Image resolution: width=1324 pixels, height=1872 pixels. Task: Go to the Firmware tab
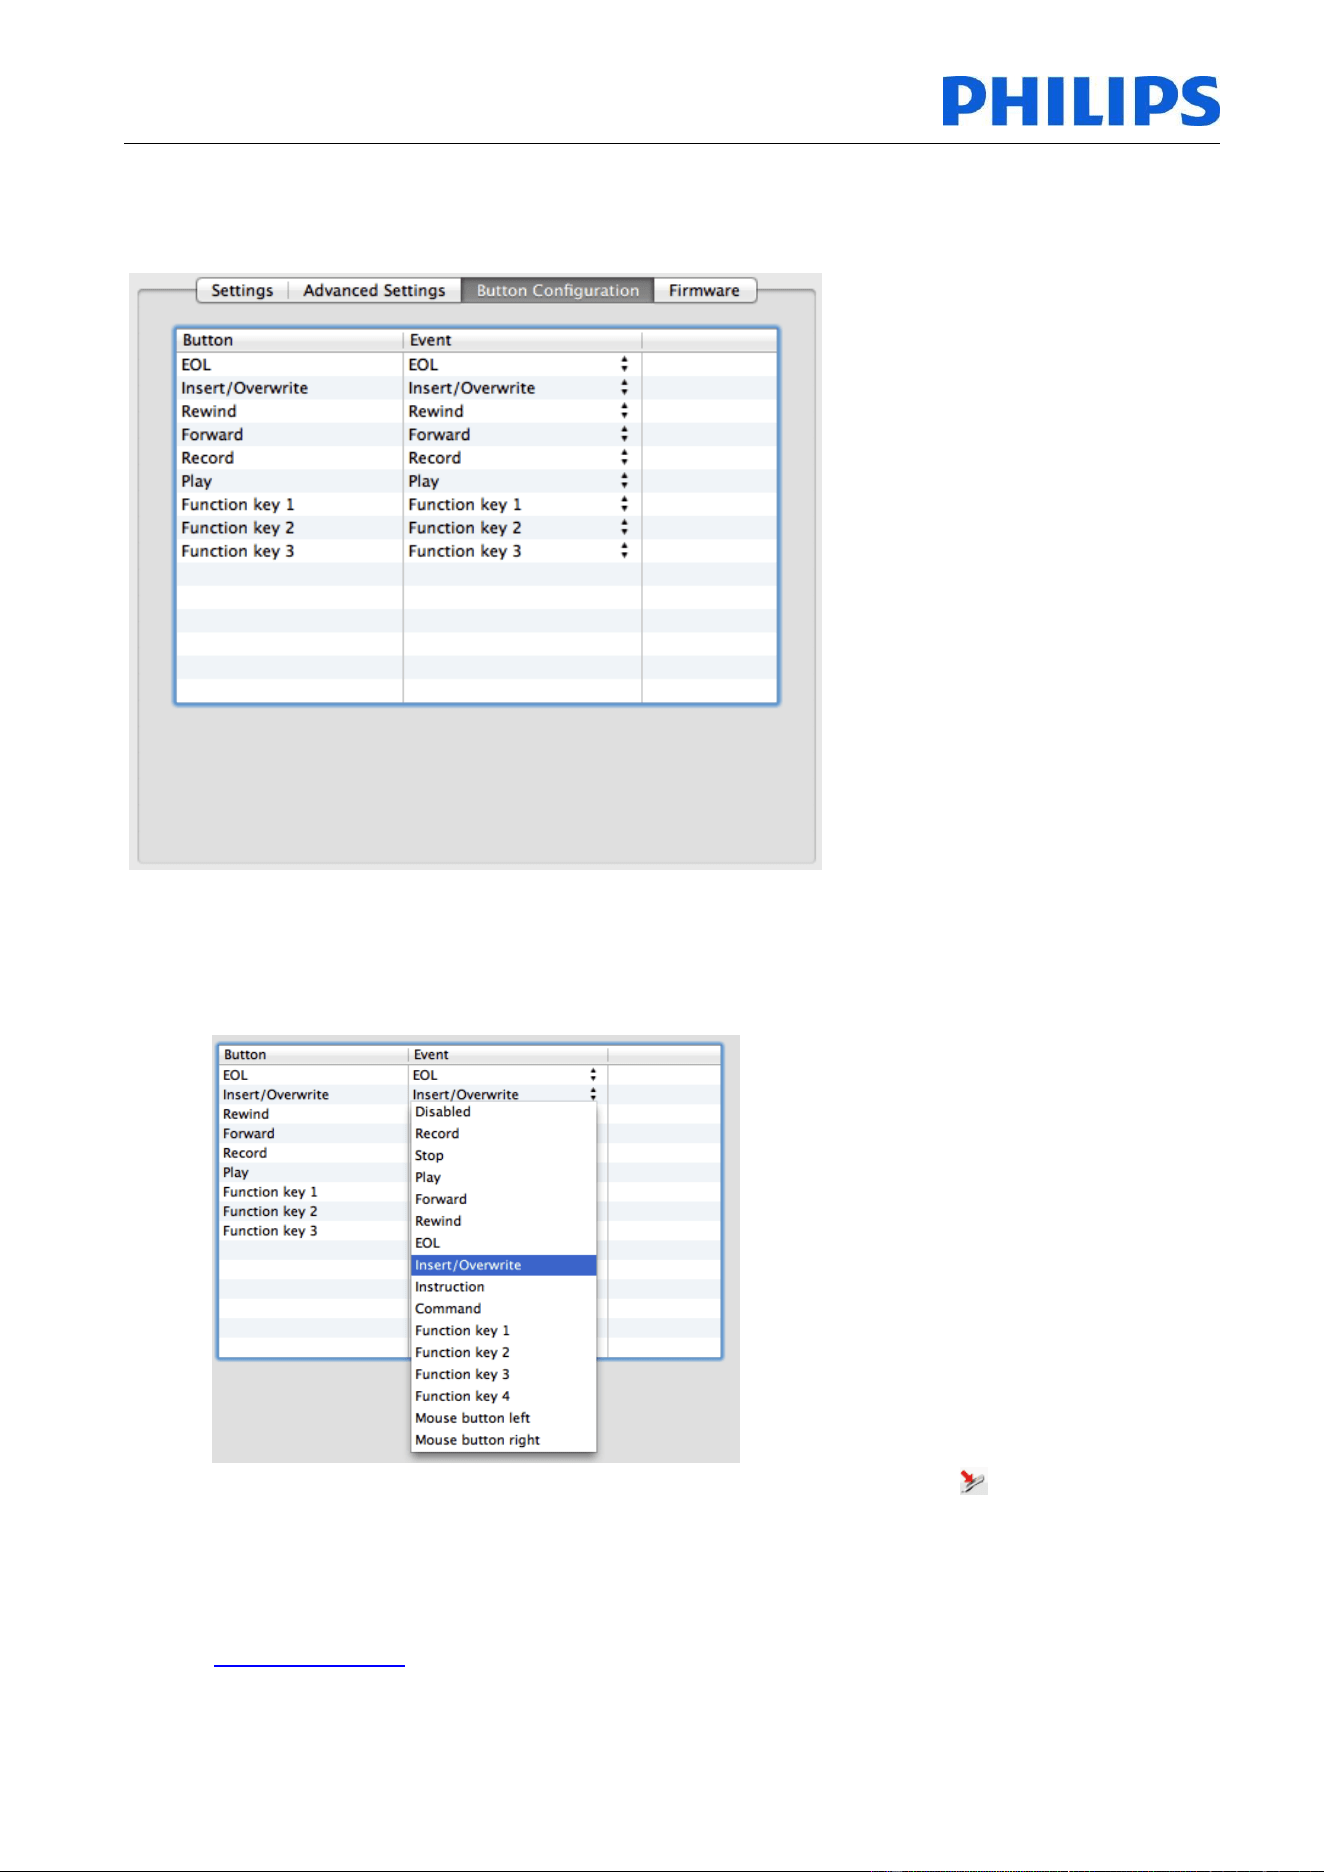point(704,290)
